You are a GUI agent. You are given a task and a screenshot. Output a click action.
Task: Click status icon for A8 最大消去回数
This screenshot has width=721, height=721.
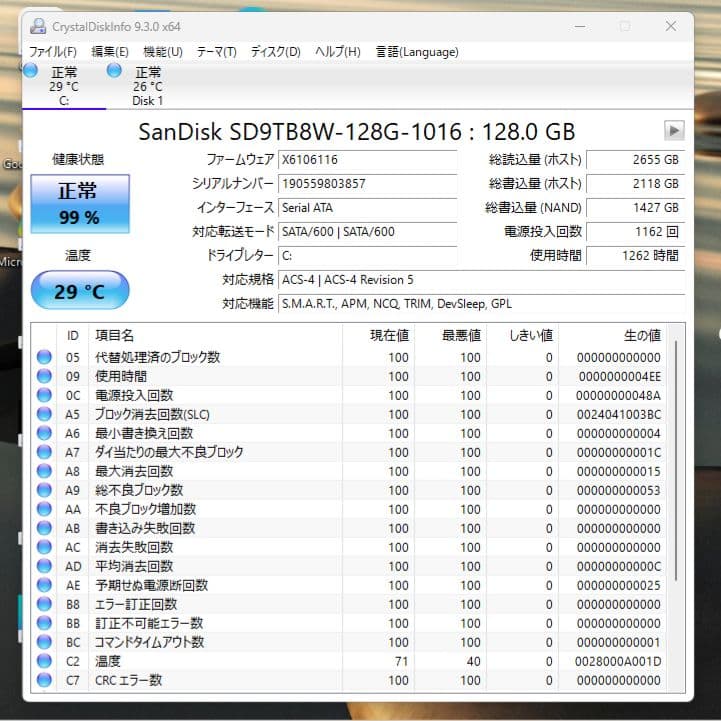pos(44,471)
